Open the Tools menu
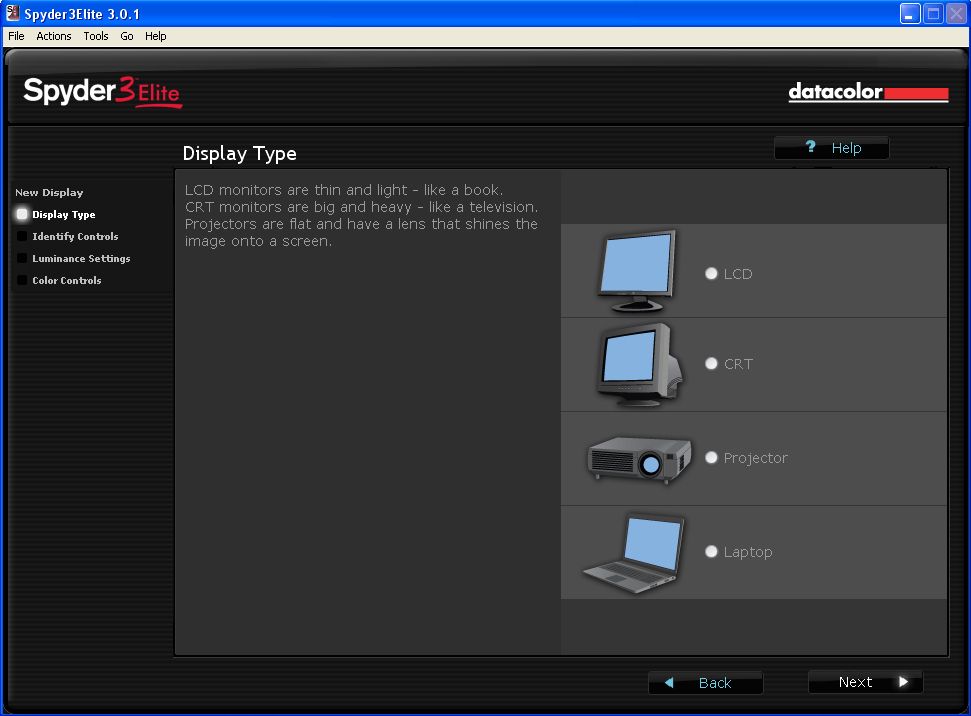This screenshot has height=716, width=971. [x=96, y=36]
